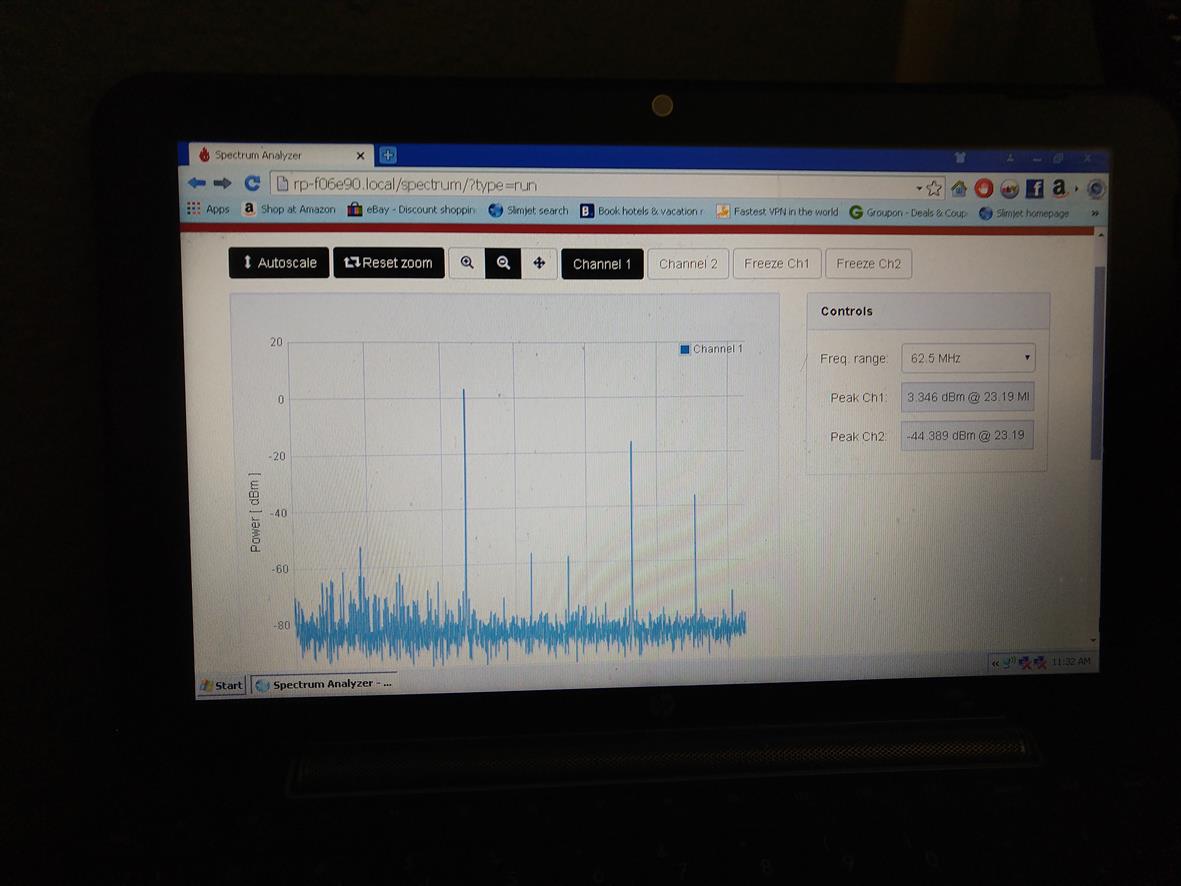Screen dimensions: 1181x886
Task: Click the red circular extension icon
Action: pyautogui.click(x=984, y=188)
